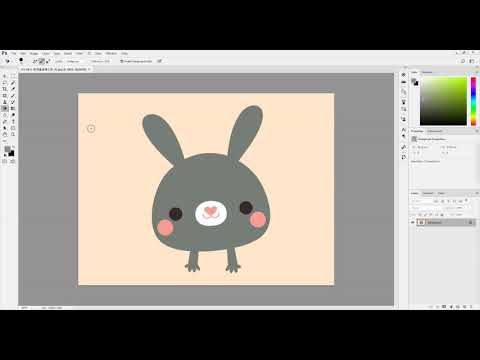Switch to the Swatches tab

(427, 72)
